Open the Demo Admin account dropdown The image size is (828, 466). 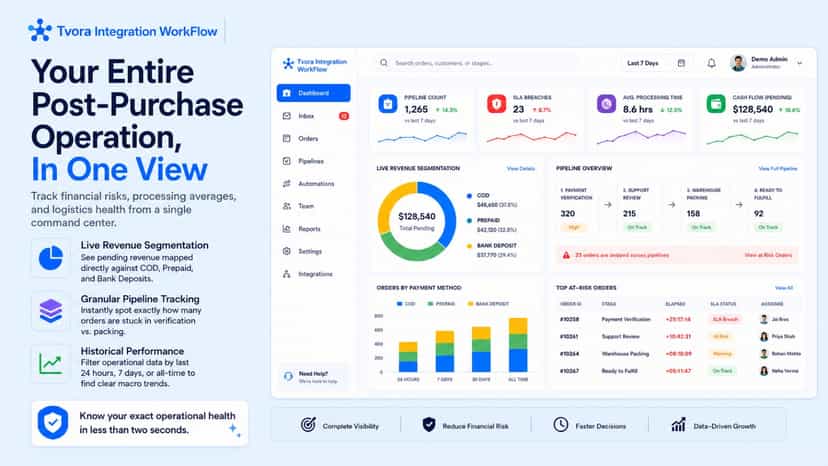tap(800, 63)
